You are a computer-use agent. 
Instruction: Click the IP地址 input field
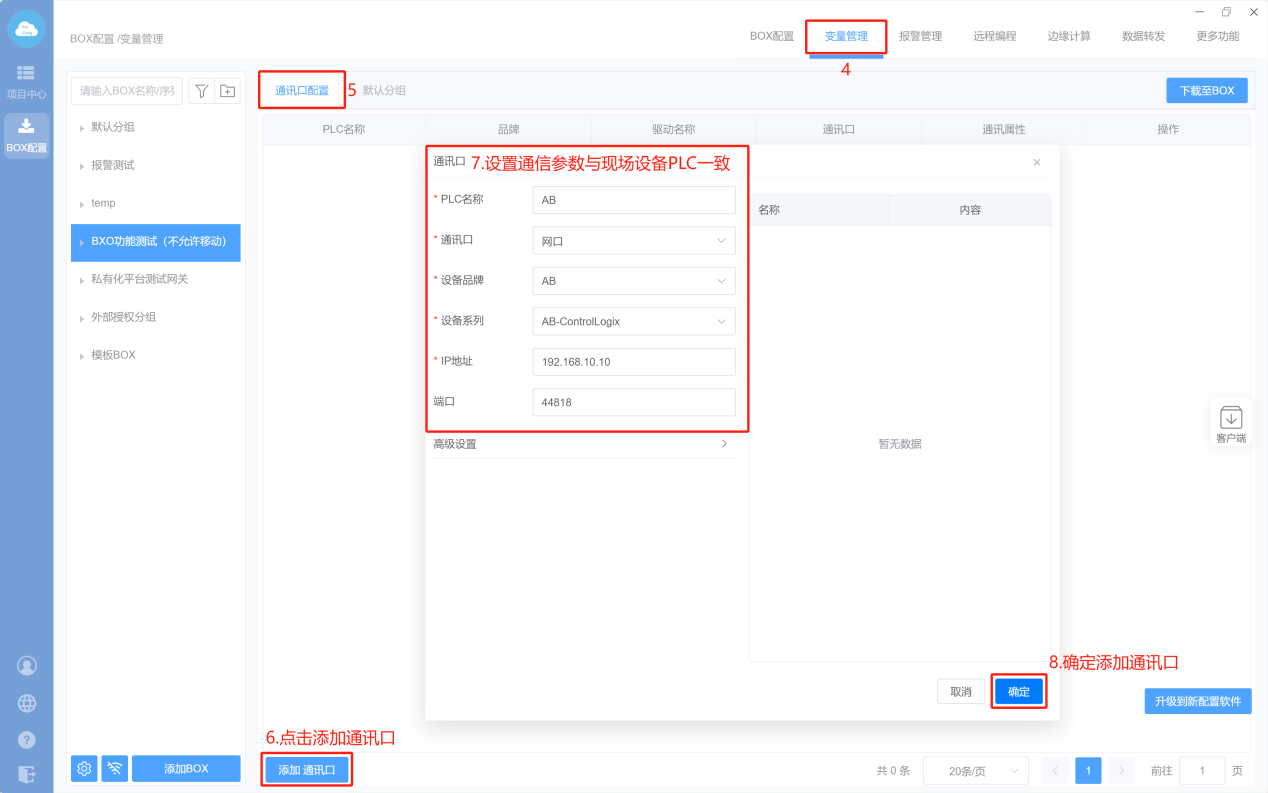point(633,362)
